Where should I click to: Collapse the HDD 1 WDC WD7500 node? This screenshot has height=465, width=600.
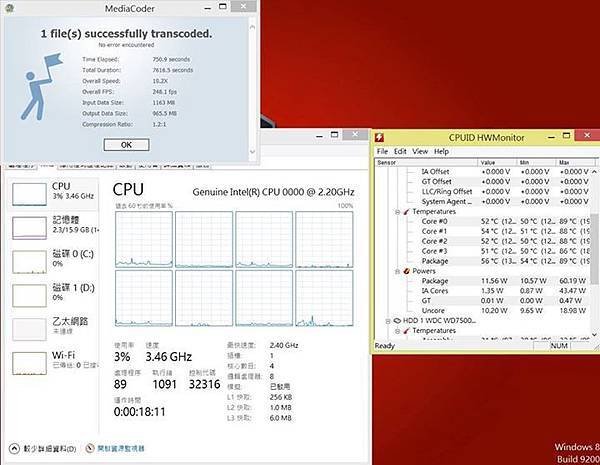click(388, 321)
